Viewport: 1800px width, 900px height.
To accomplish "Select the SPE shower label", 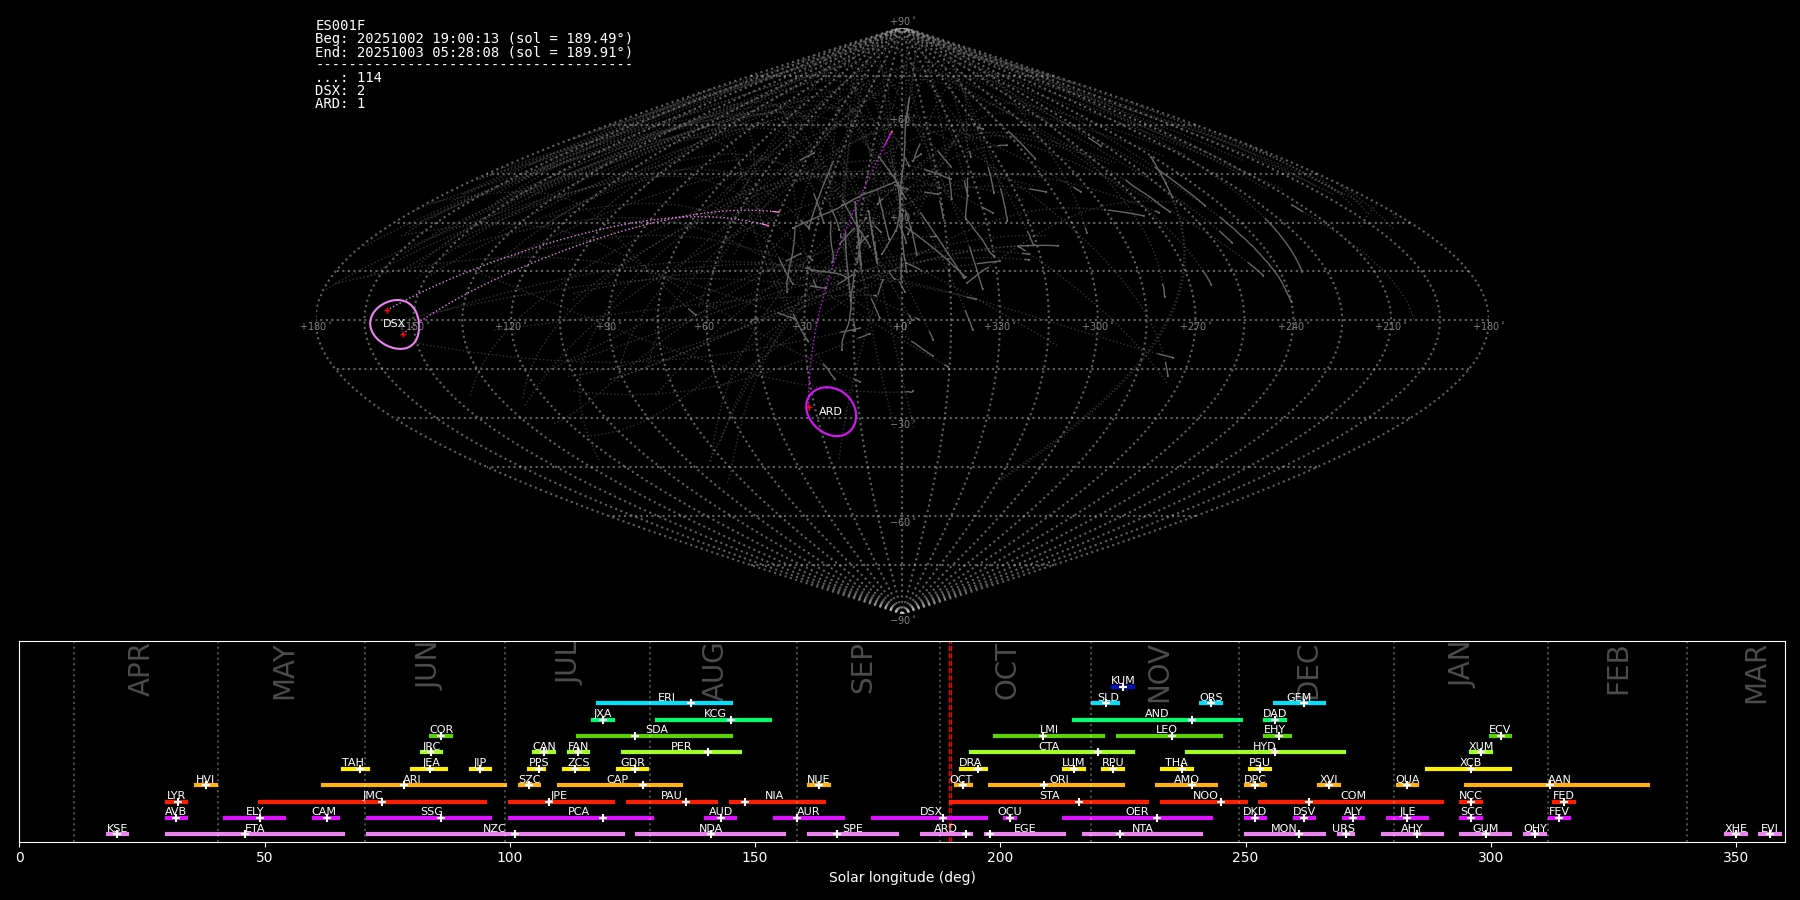I will click(852, 829).
